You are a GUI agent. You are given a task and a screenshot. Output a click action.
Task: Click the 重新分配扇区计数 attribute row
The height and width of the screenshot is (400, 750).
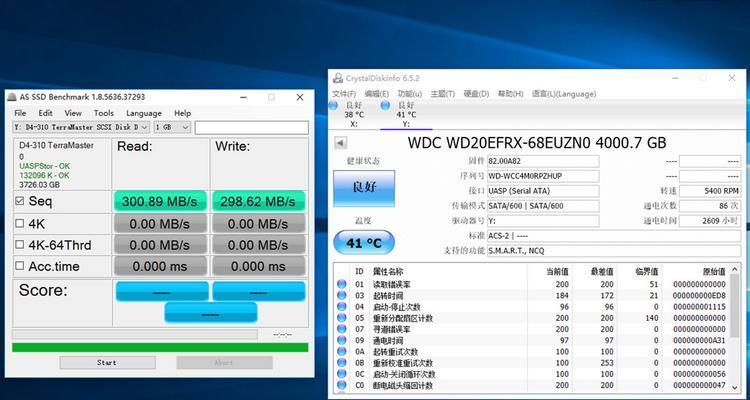531,318
